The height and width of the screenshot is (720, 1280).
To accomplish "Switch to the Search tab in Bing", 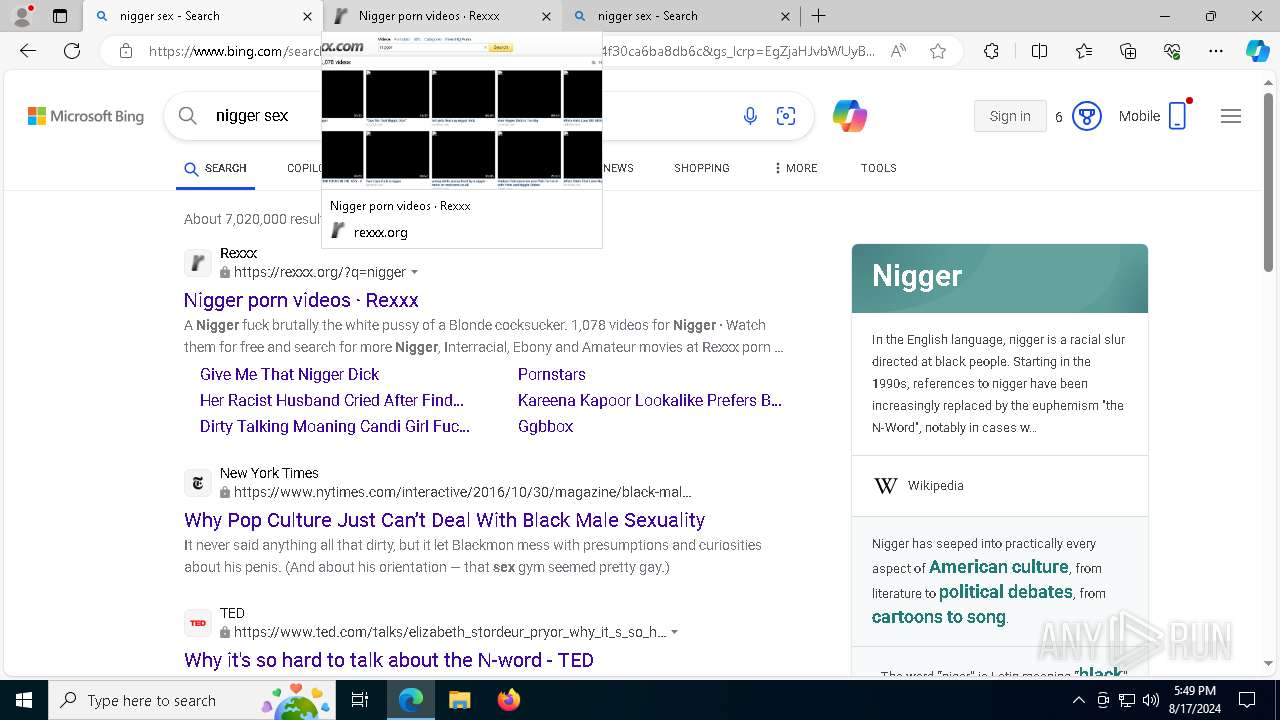I will [x=215, y=168].
